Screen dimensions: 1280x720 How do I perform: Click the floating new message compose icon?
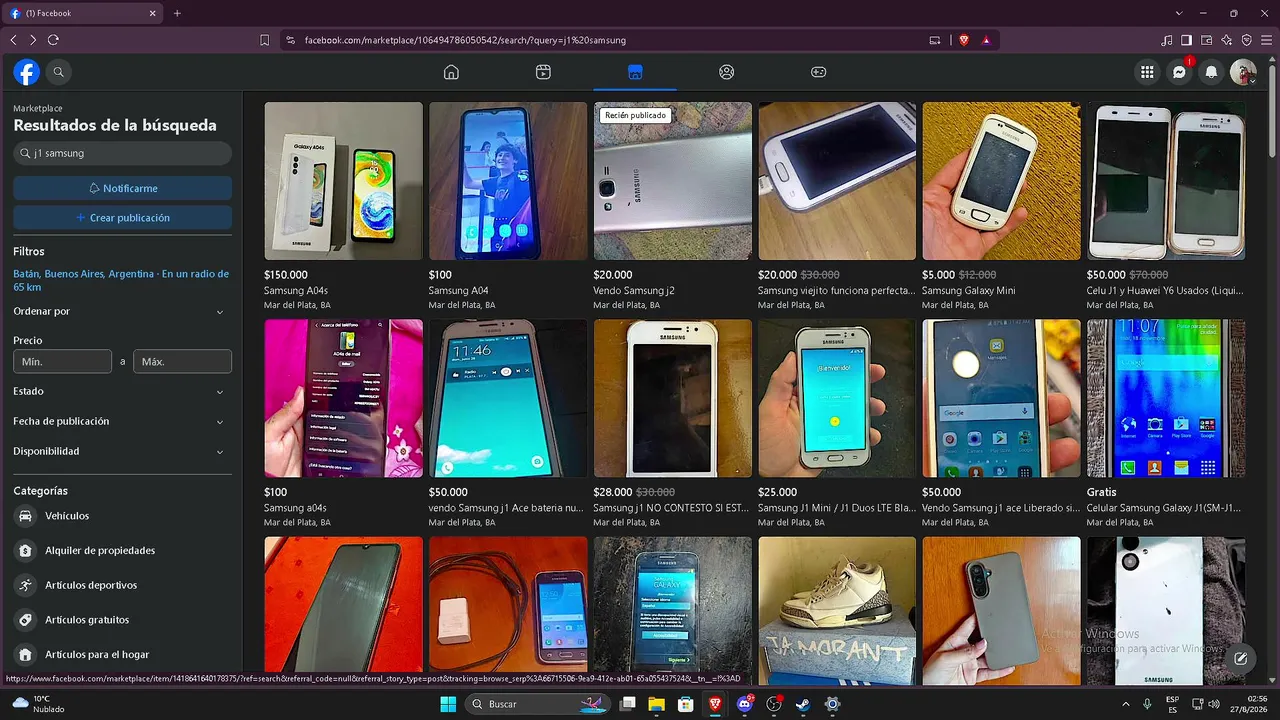pyautogui.click(x=1240, y=658)
